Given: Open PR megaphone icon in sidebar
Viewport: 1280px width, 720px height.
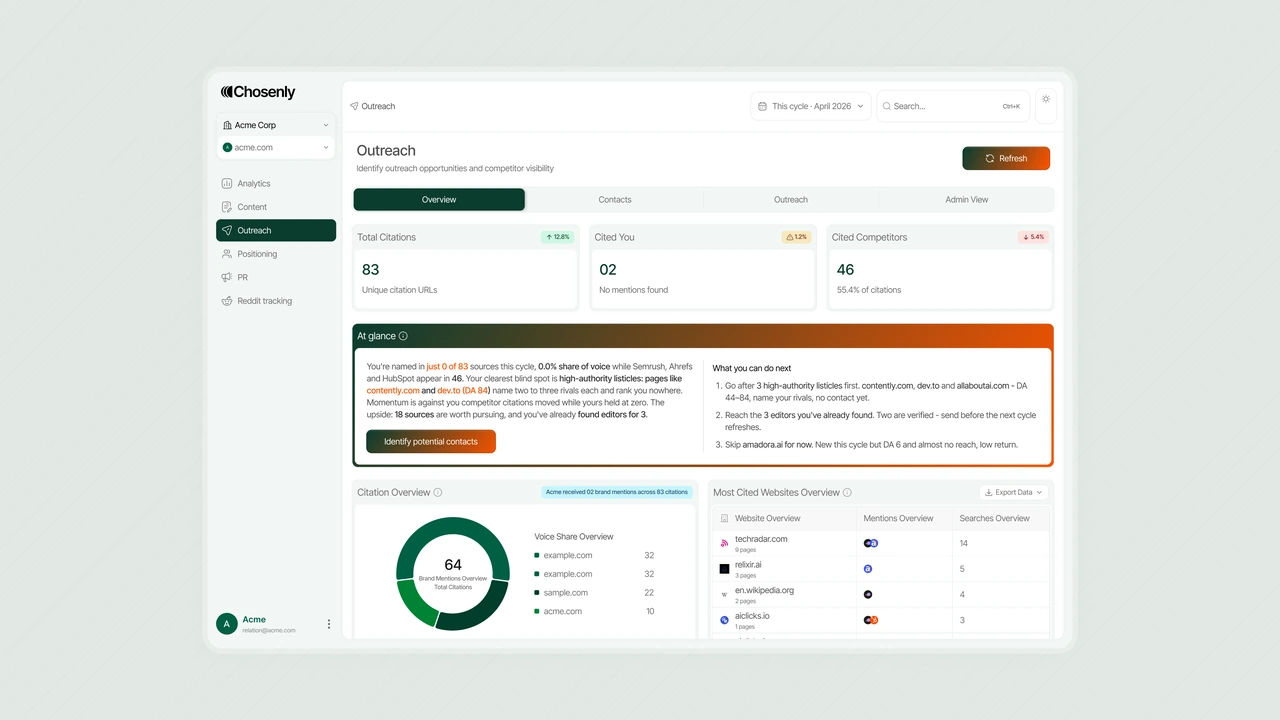Looking at the screenshot, I should 227,277.
